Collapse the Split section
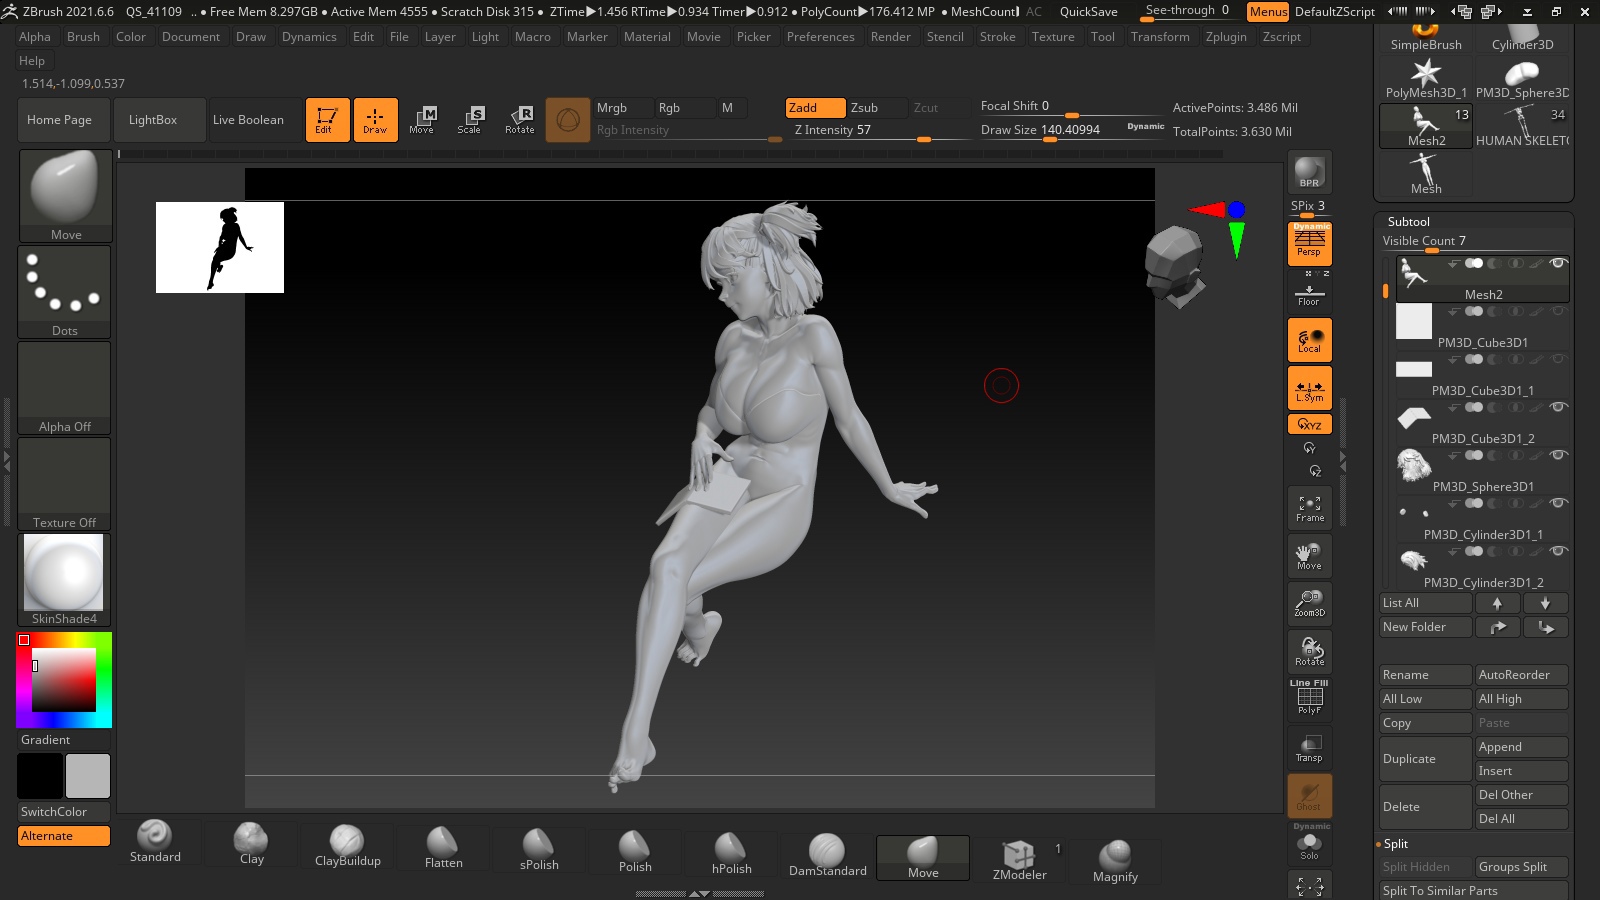This screenshot has width=1600, height=900. pos(1396,844)
